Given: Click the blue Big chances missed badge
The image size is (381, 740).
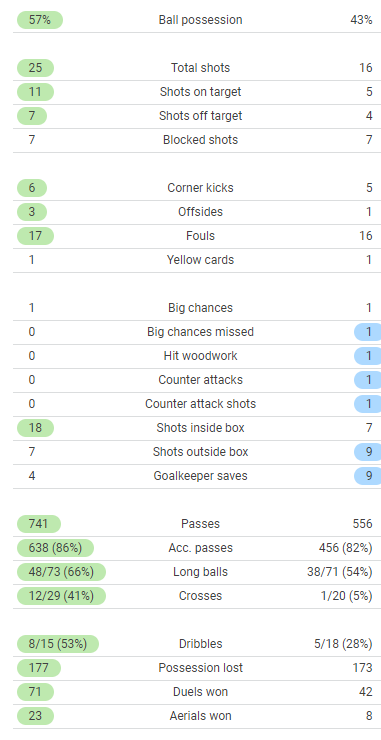Looking at the screenshot, I should (x=368, y=332).
